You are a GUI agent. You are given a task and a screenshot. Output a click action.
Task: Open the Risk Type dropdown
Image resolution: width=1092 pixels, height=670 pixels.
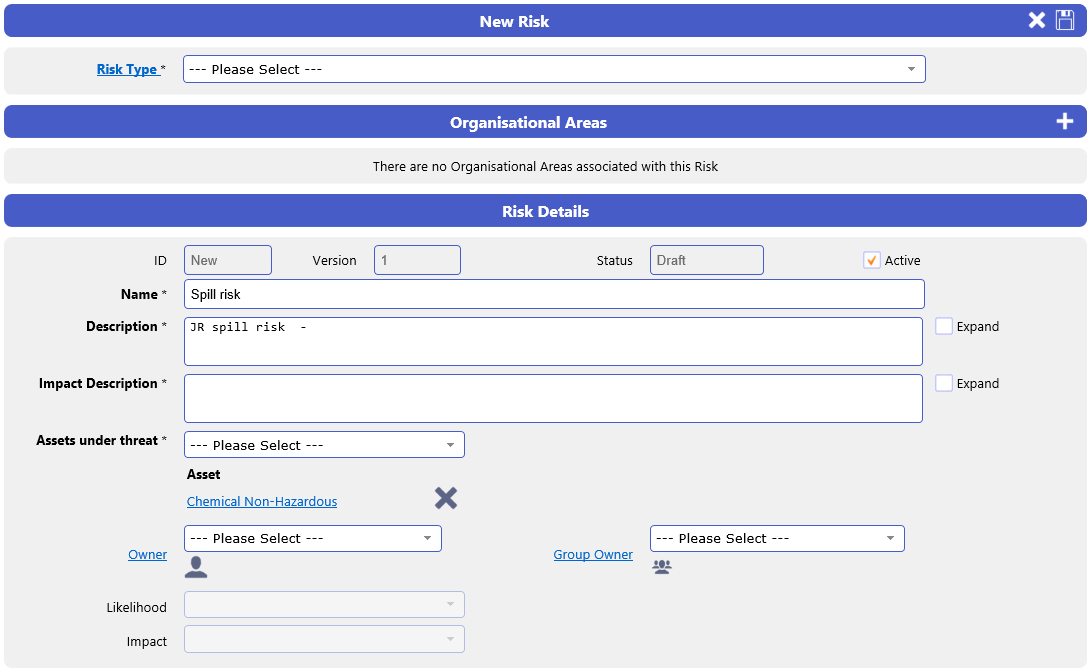(554, 69)
